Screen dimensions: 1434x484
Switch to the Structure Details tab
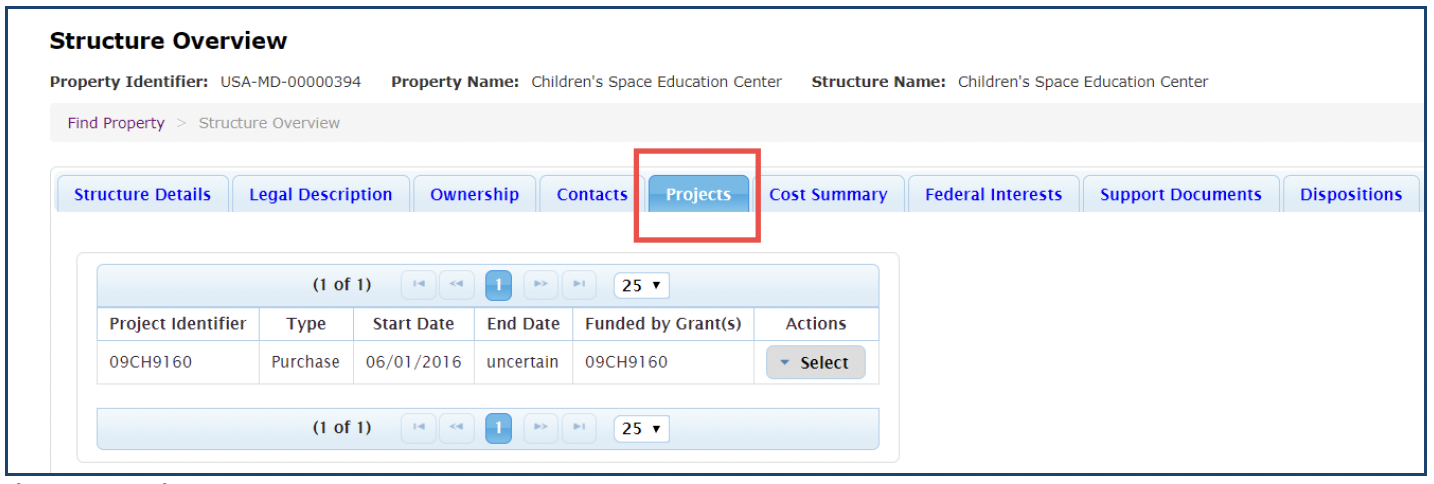click(x=142, y=195)
